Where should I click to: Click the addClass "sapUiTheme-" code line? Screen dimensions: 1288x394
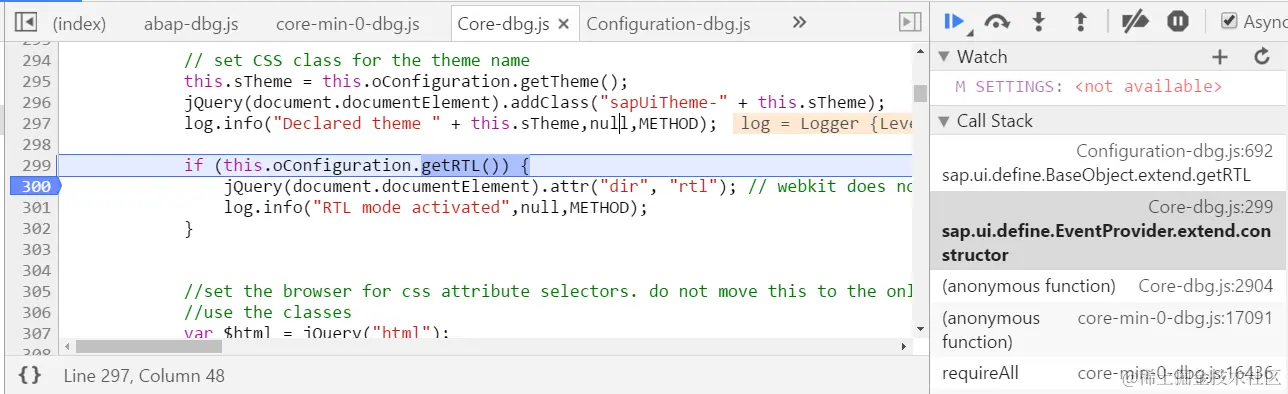click(535, 102)
